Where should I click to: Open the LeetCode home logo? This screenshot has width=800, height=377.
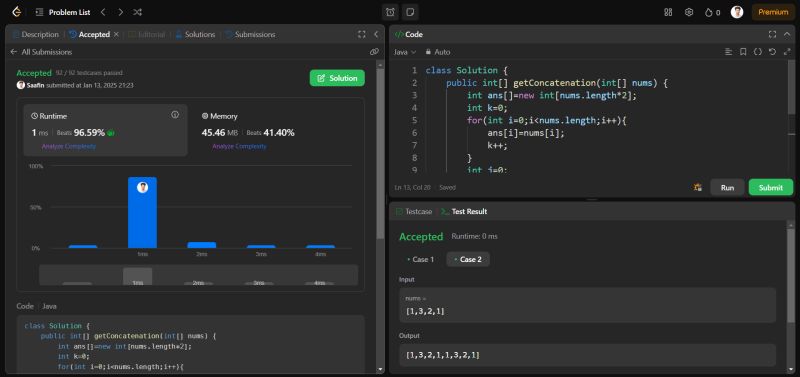16,12
